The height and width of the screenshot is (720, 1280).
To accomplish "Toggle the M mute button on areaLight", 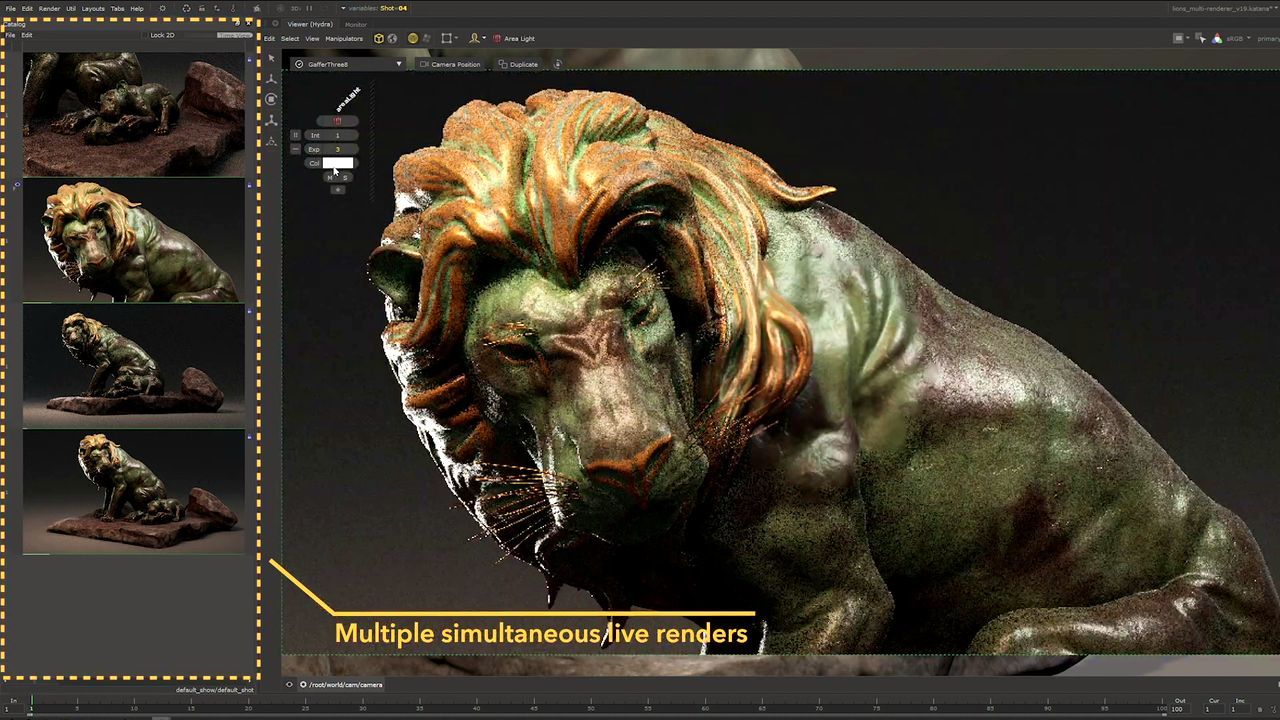I will pos(330,177).
